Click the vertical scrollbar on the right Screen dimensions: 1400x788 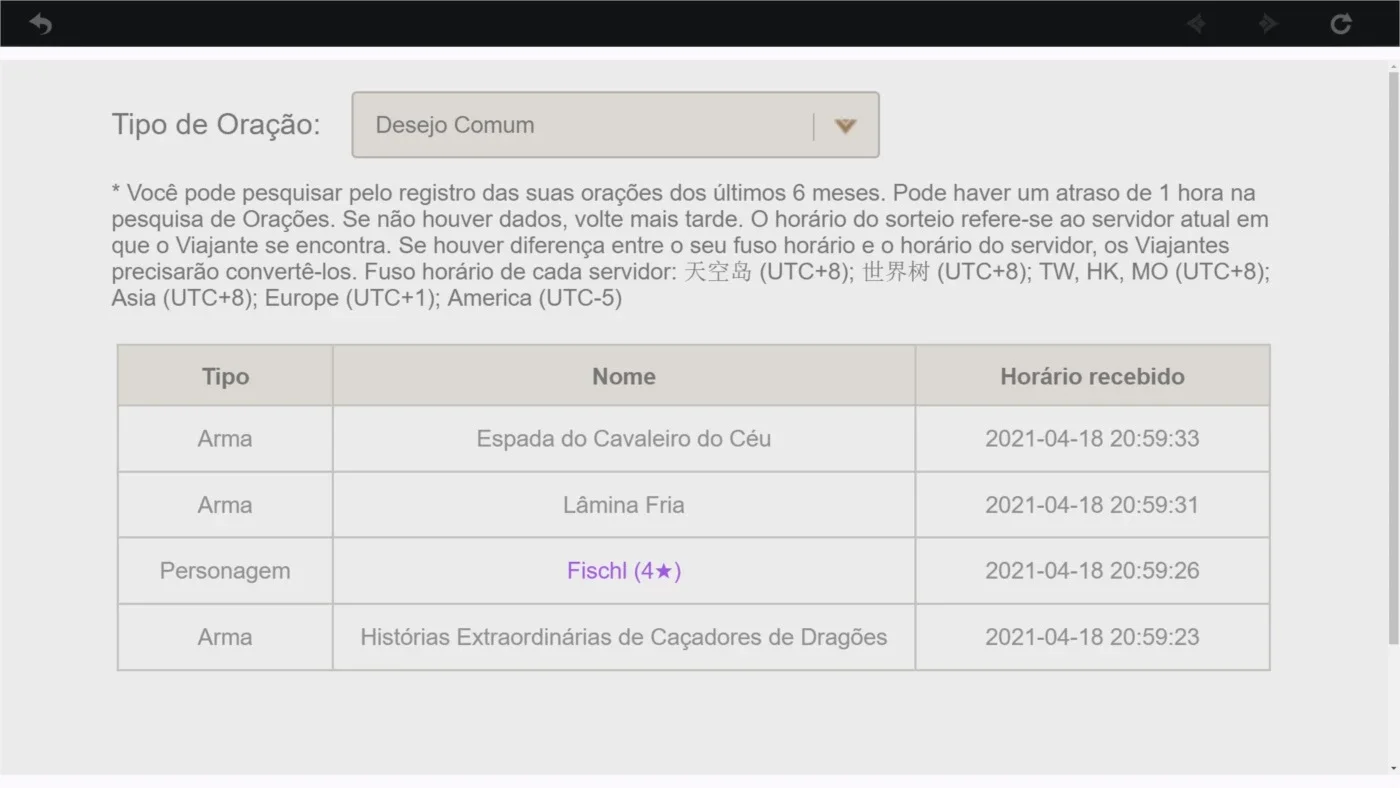1393,360
